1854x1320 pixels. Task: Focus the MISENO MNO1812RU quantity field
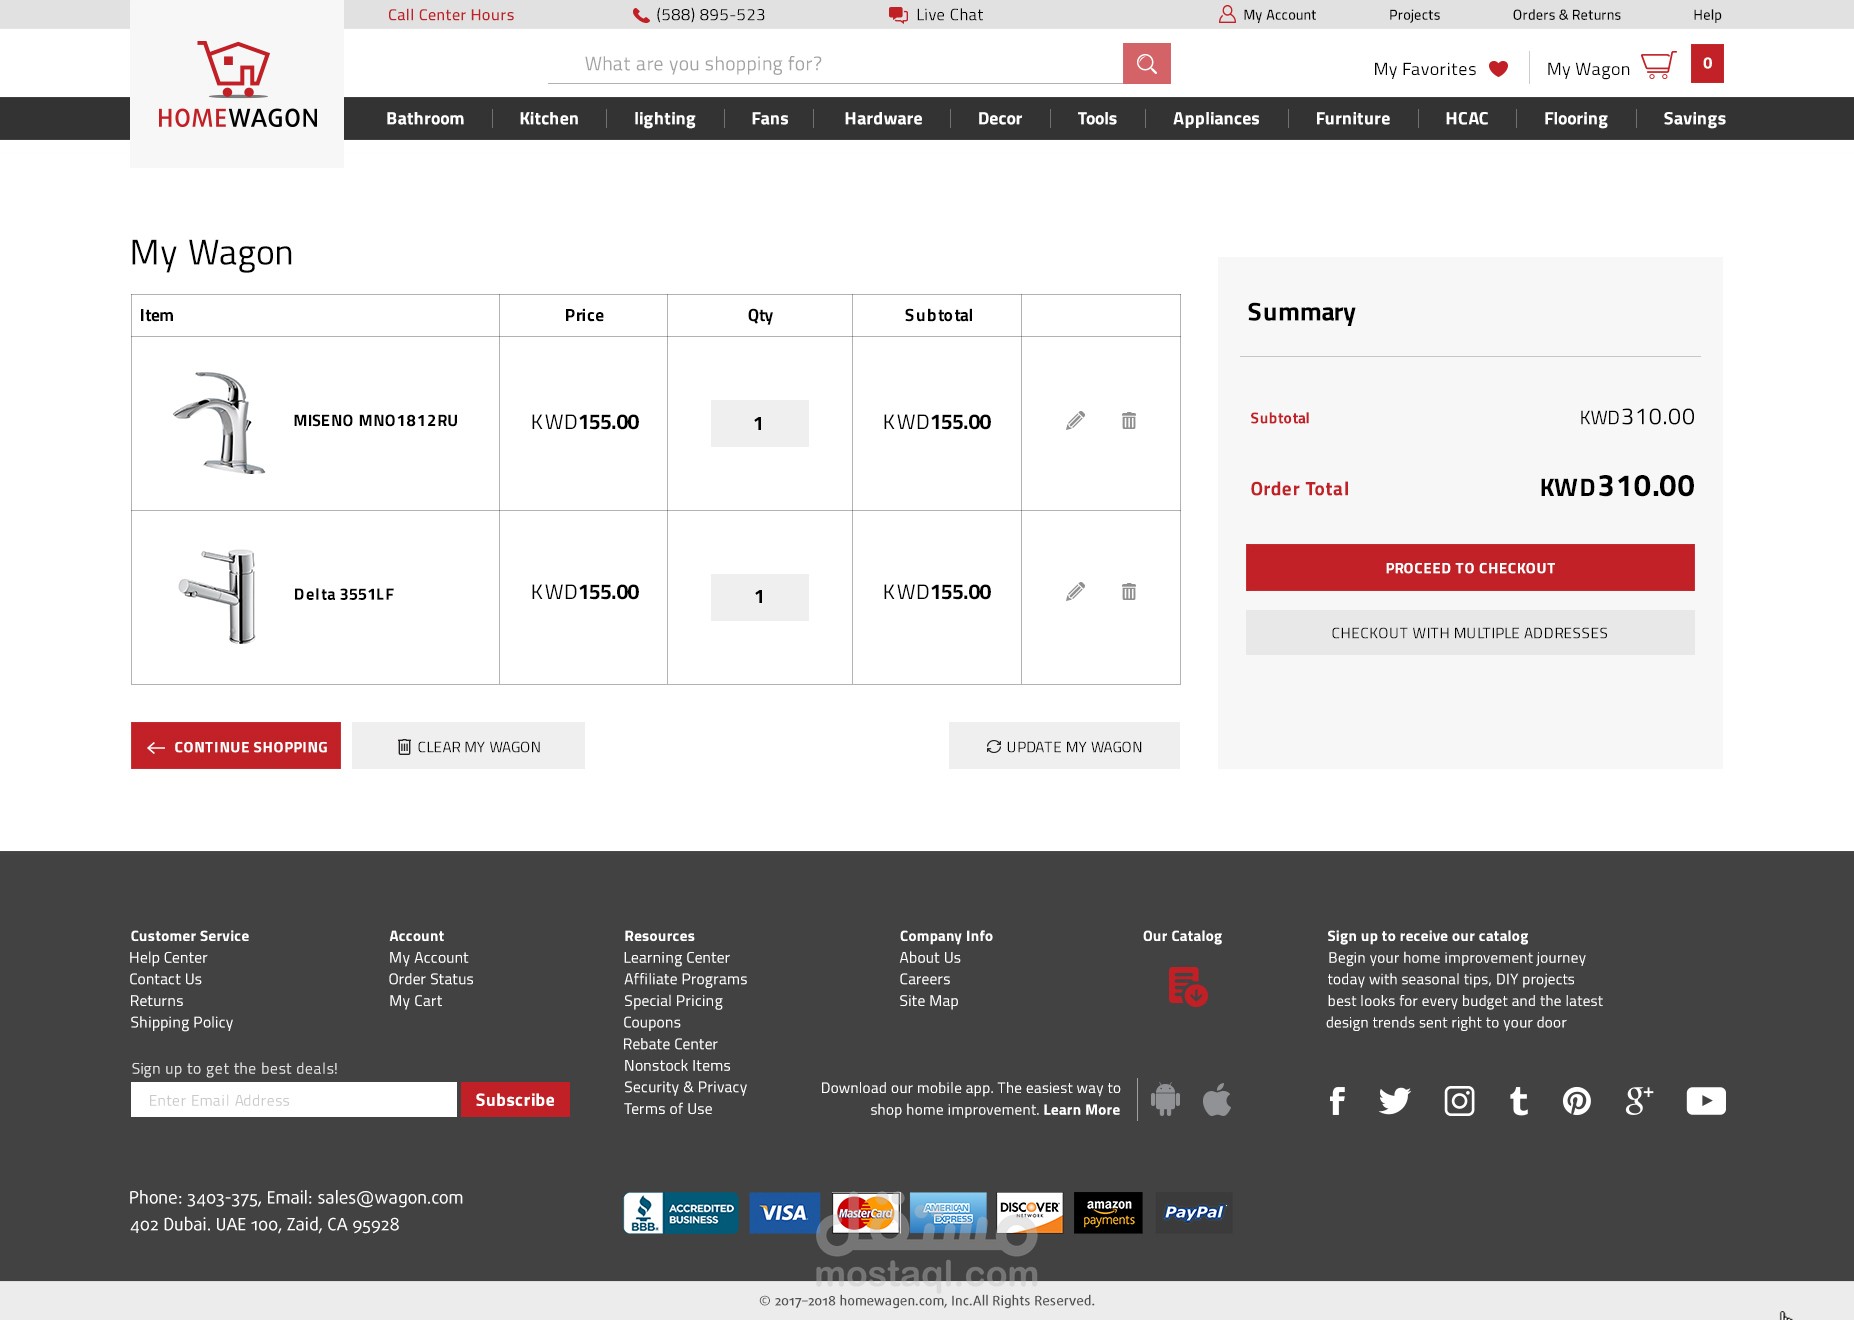(760, 423)
